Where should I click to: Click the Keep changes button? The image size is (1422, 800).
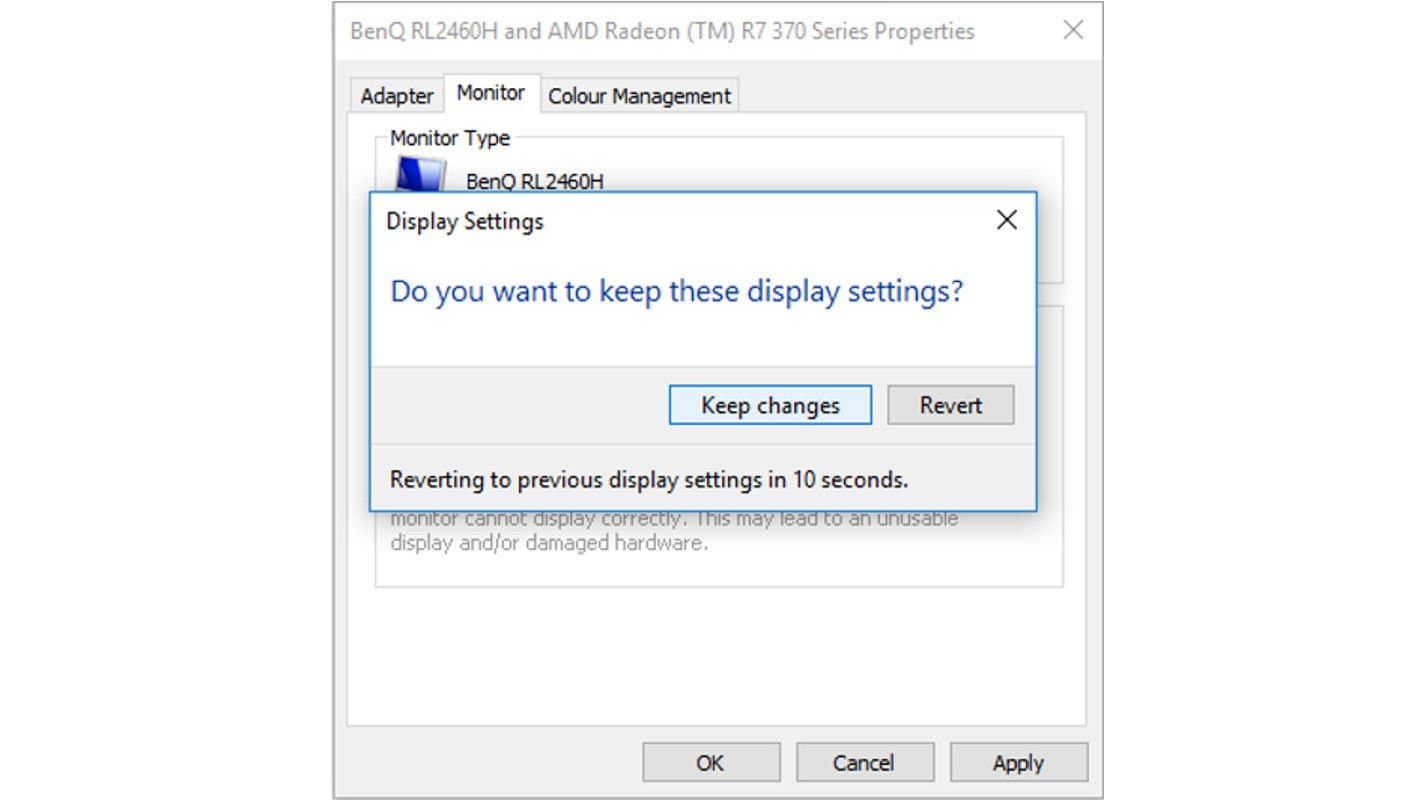tap(770, 405)
